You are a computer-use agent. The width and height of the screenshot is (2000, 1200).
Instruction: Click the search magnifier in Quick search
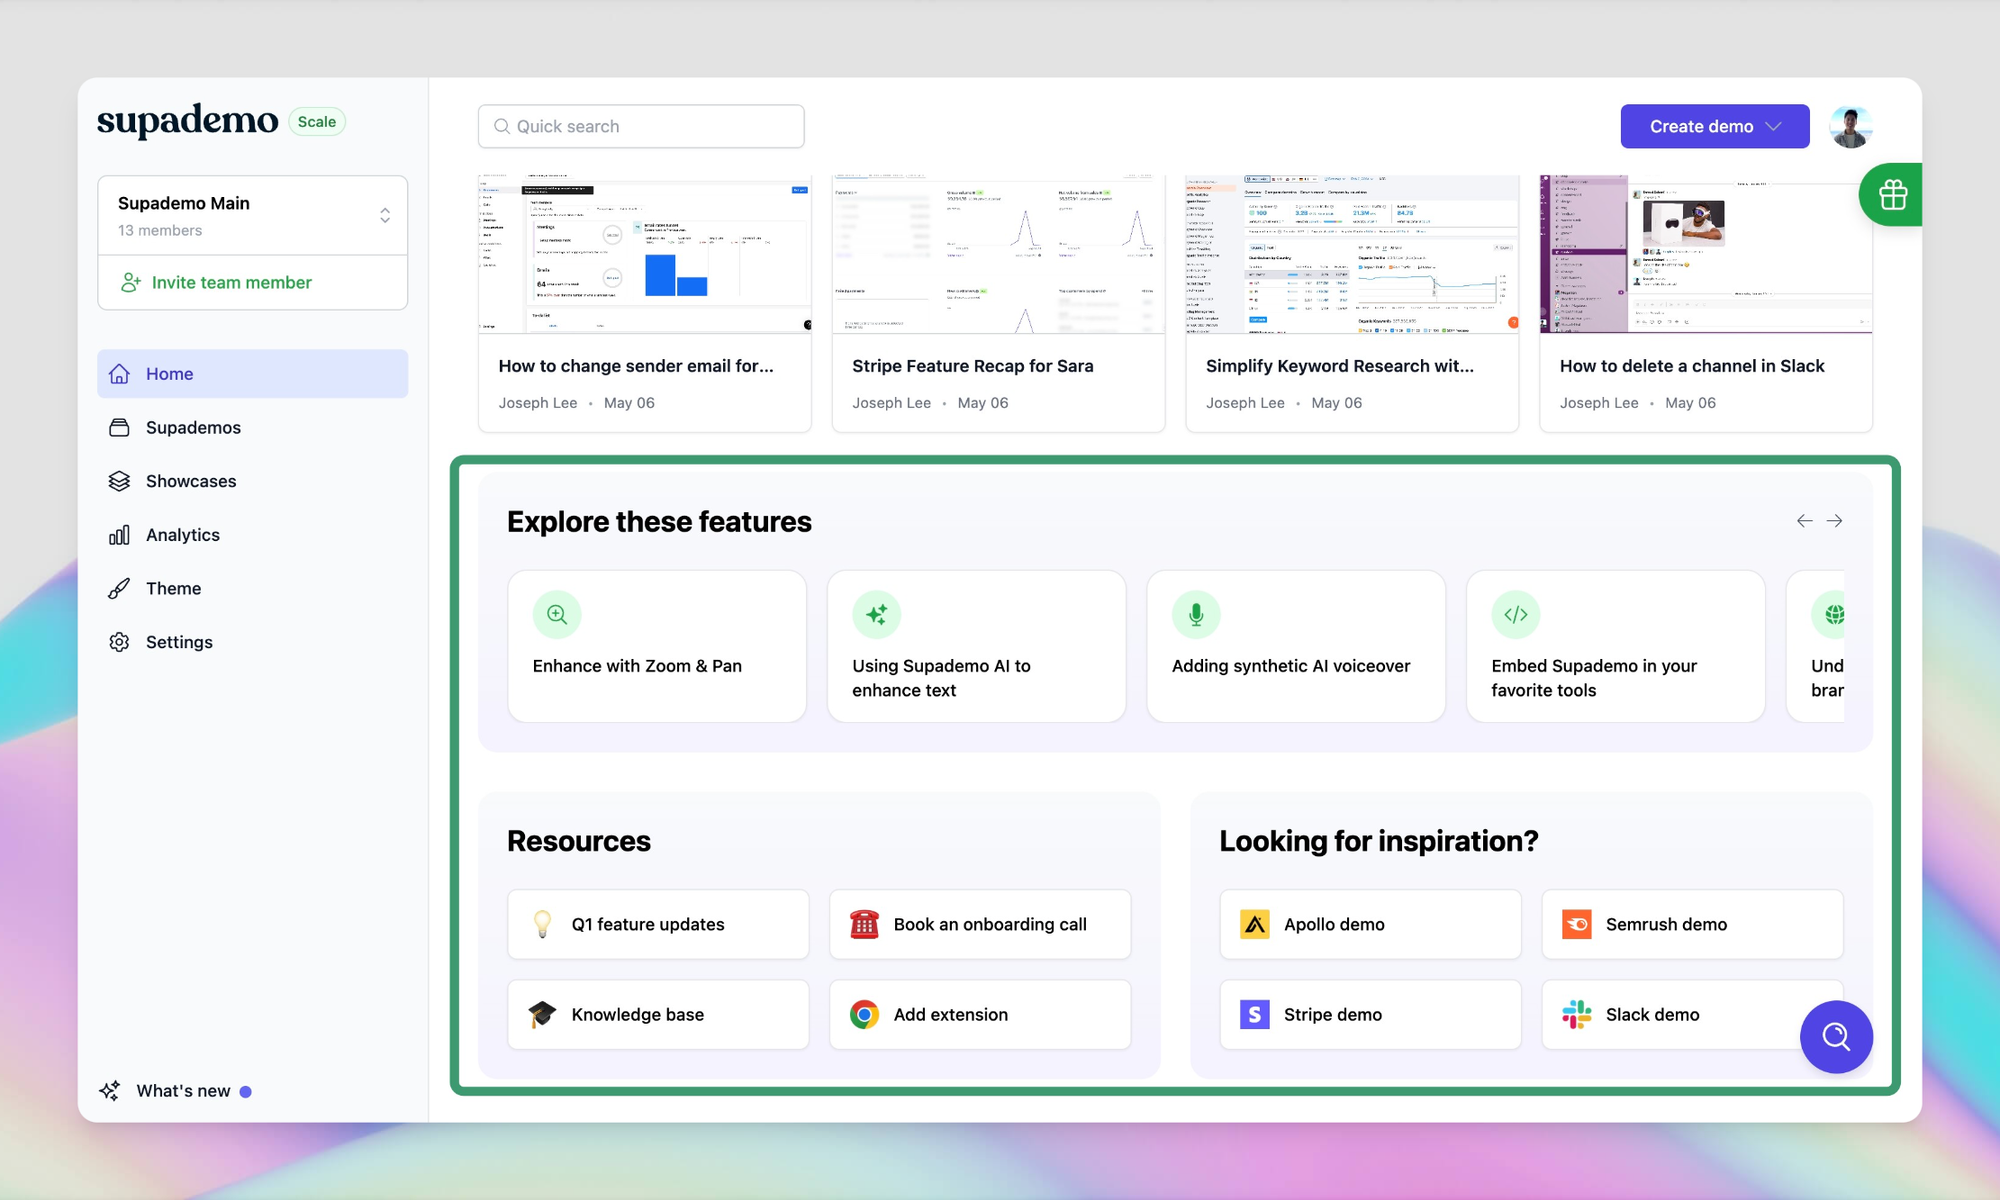502,127
